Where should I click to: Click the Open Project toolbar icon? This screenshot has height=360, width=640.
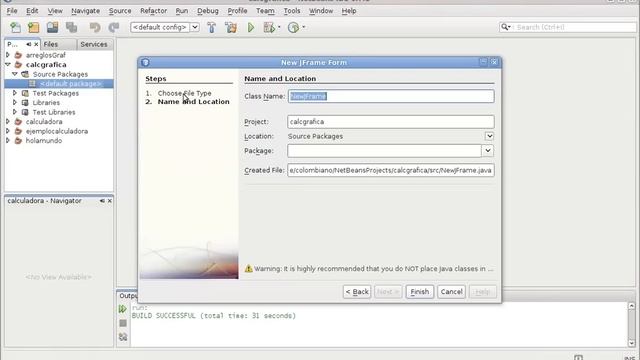coord(52,27)
